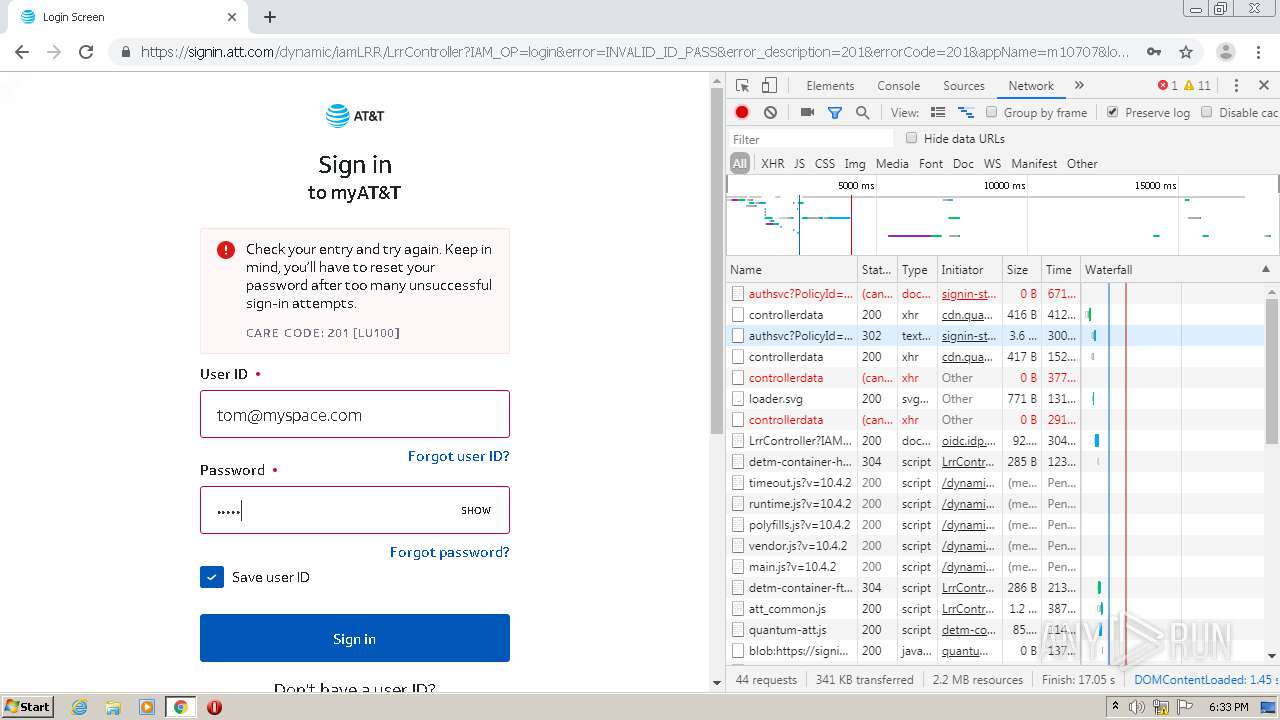This screenshot has width=1280, height=720.
Task: Filter requests by Doc
Action: (x=963, y=164)
